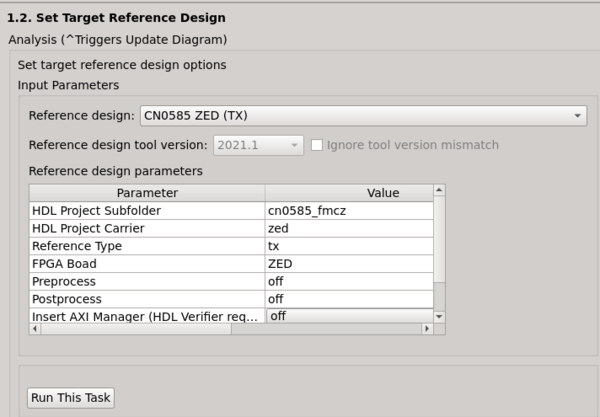Select the cn0585_fmcz value cell
600x417 pixels.
pos(348,210)
